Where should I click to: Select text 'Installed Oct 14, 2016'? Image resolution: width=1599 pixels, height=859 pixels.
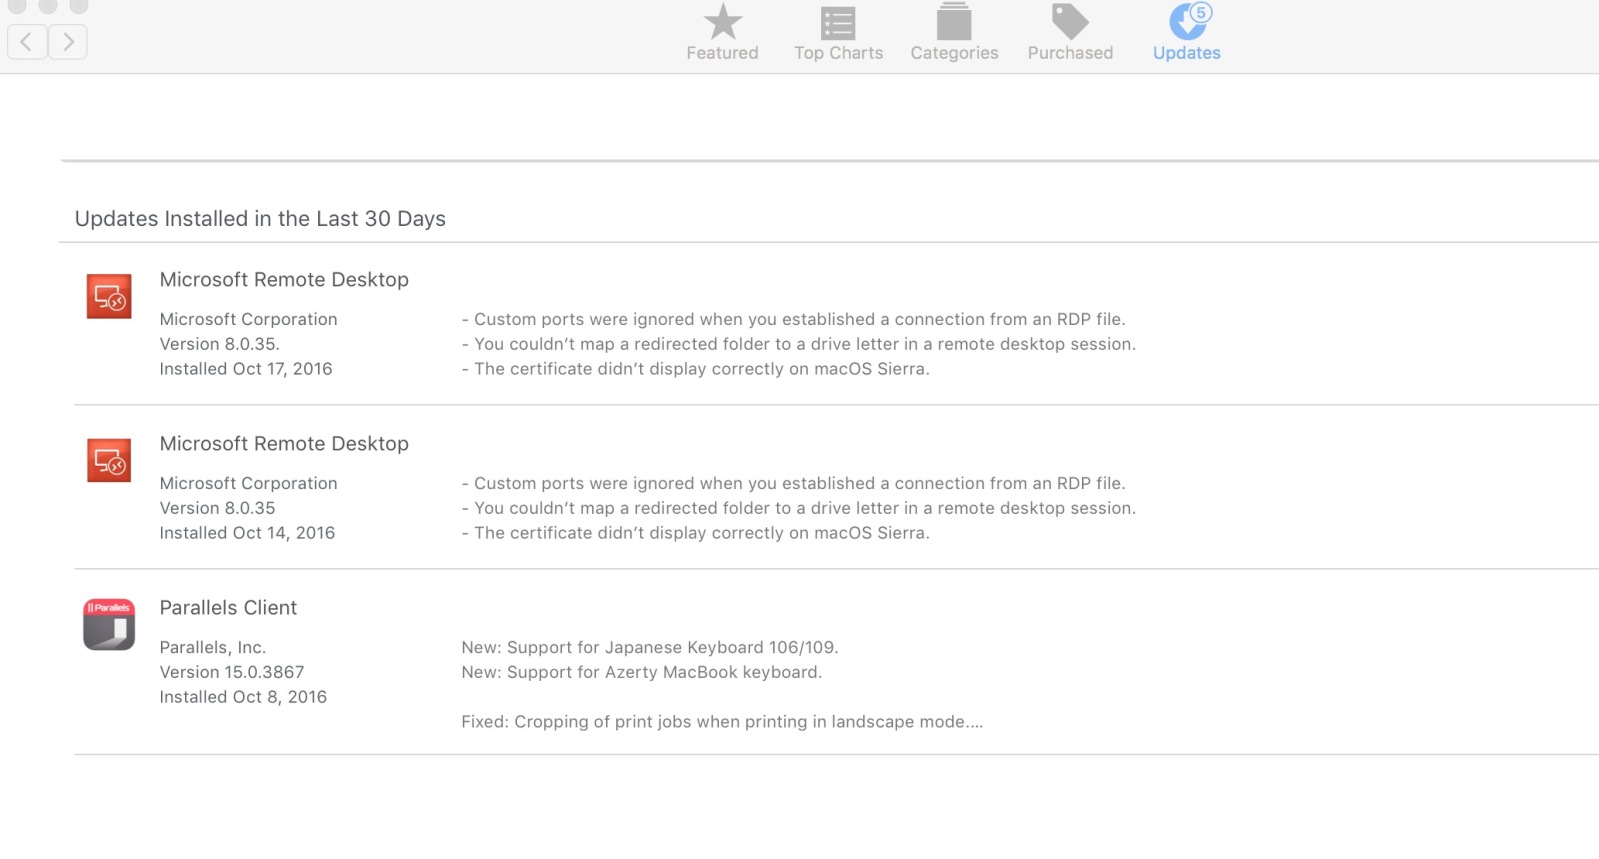tap(247, 533)
